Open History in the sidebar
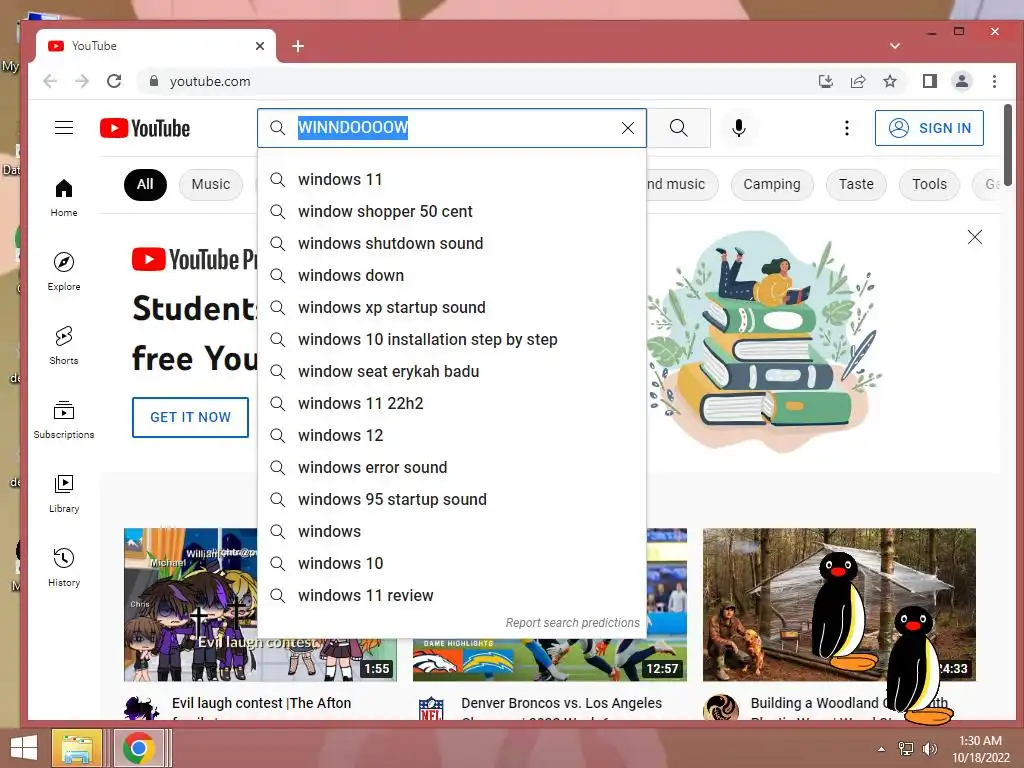The width and height of the screenshot is (1024, 768). (x=64, y=567)
